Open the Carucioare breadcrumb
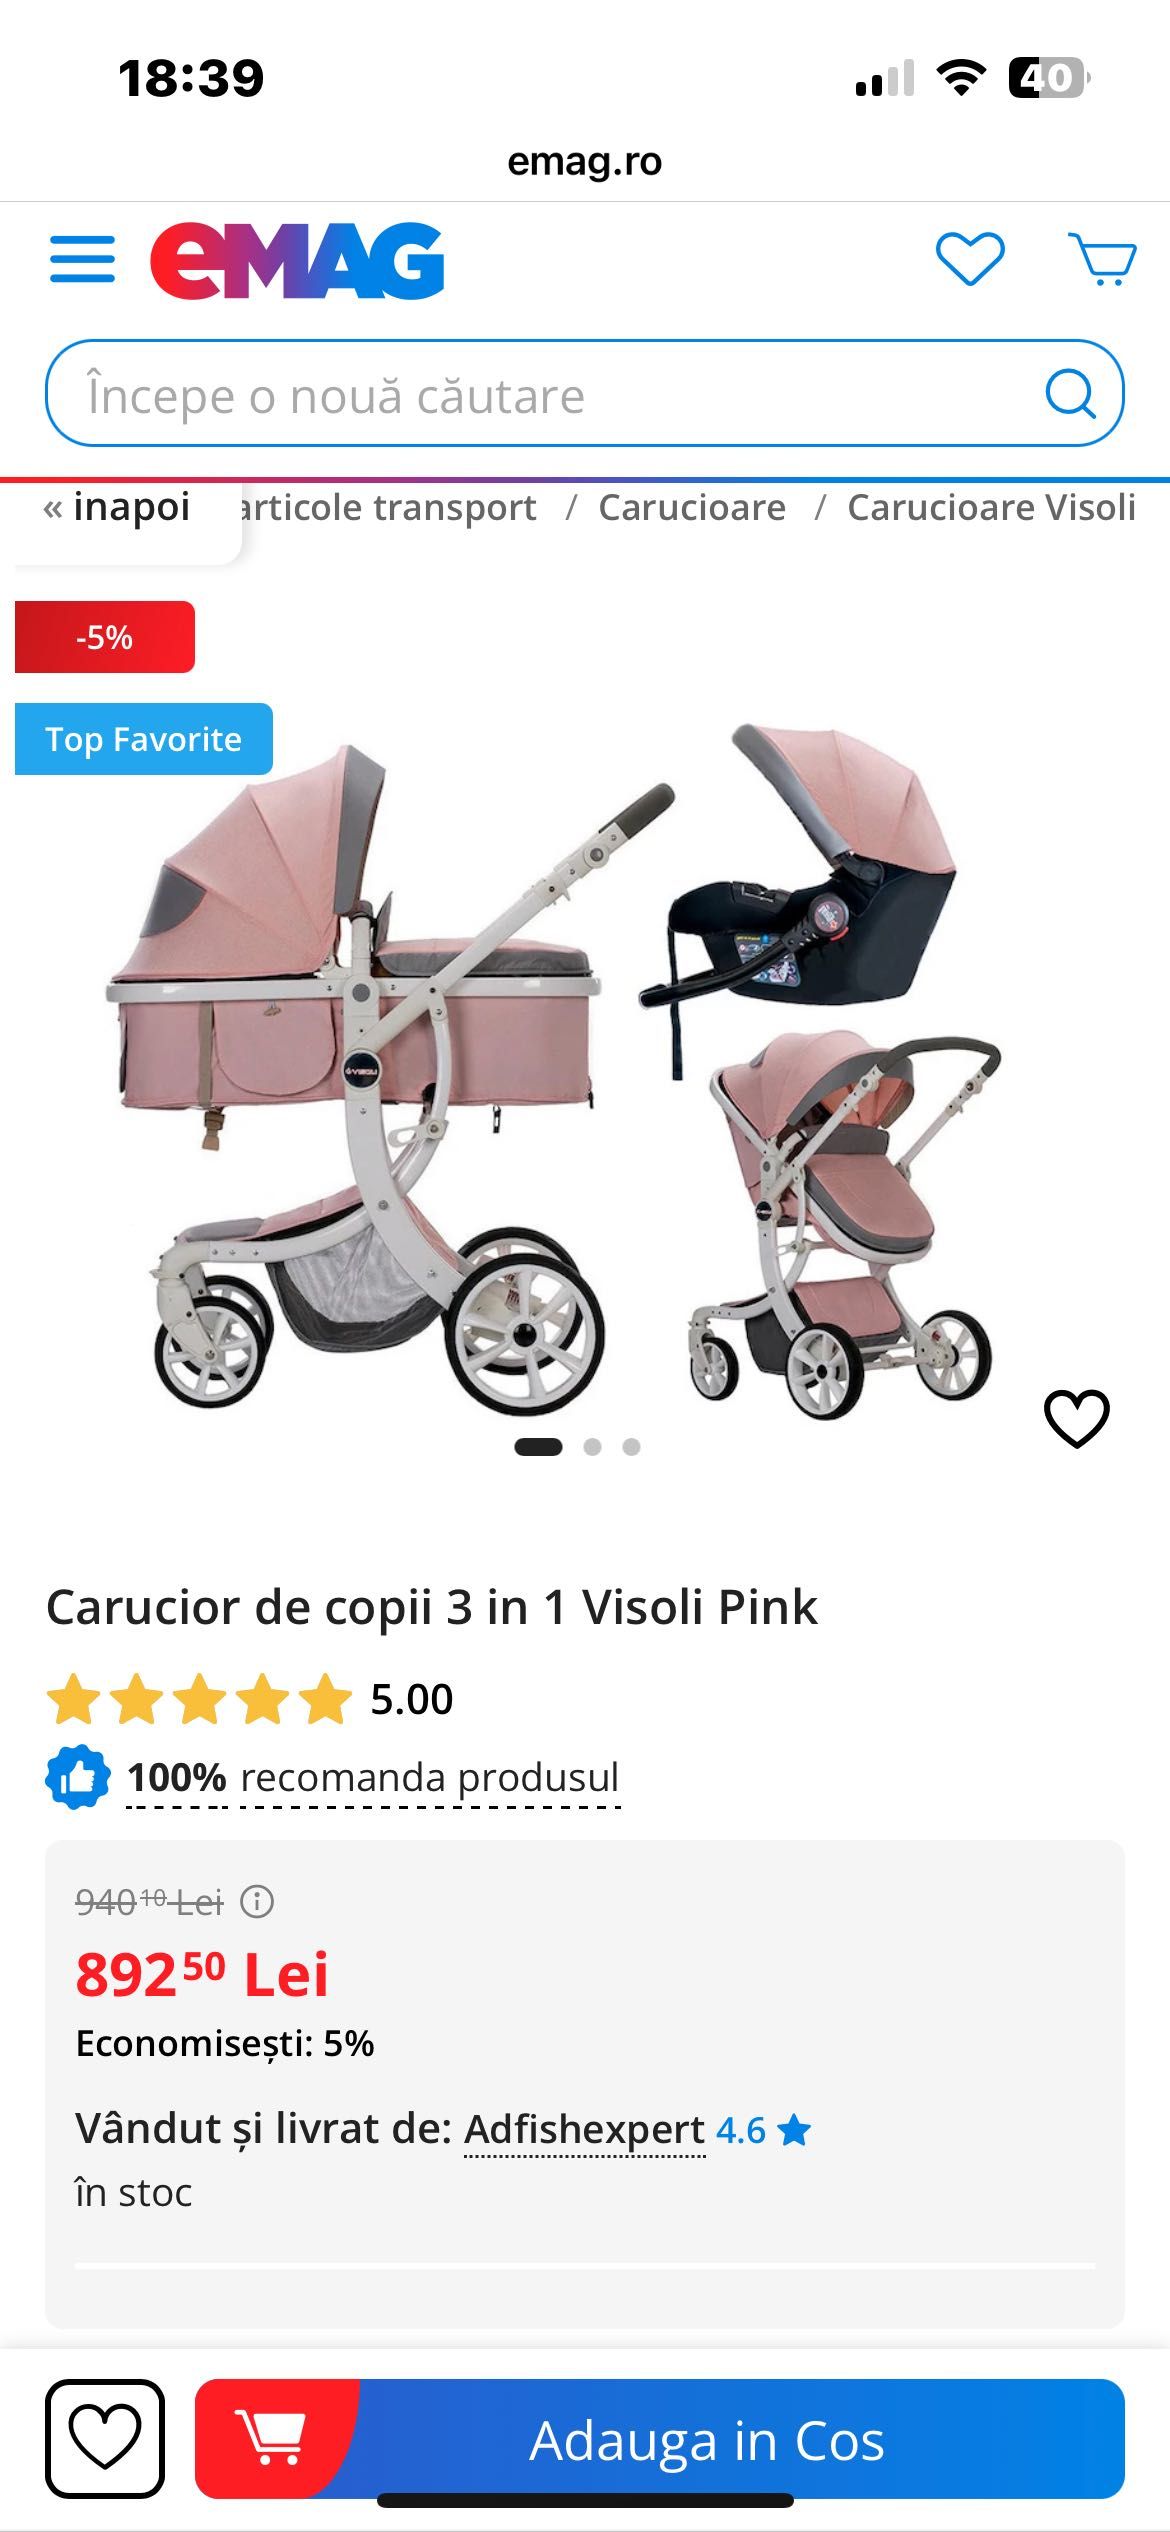1170x2532 pixels. pos(692,507)
